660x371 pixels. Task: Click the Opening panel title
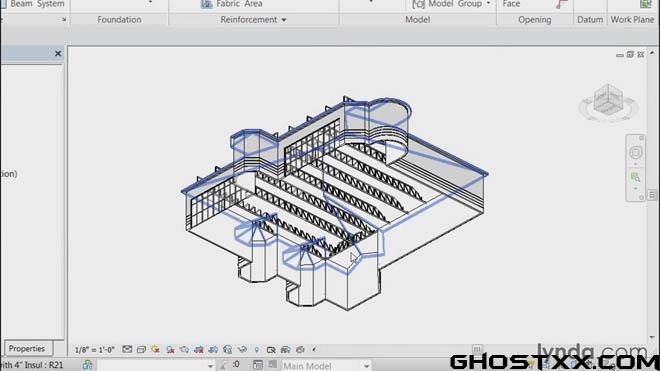click(535, 20)
